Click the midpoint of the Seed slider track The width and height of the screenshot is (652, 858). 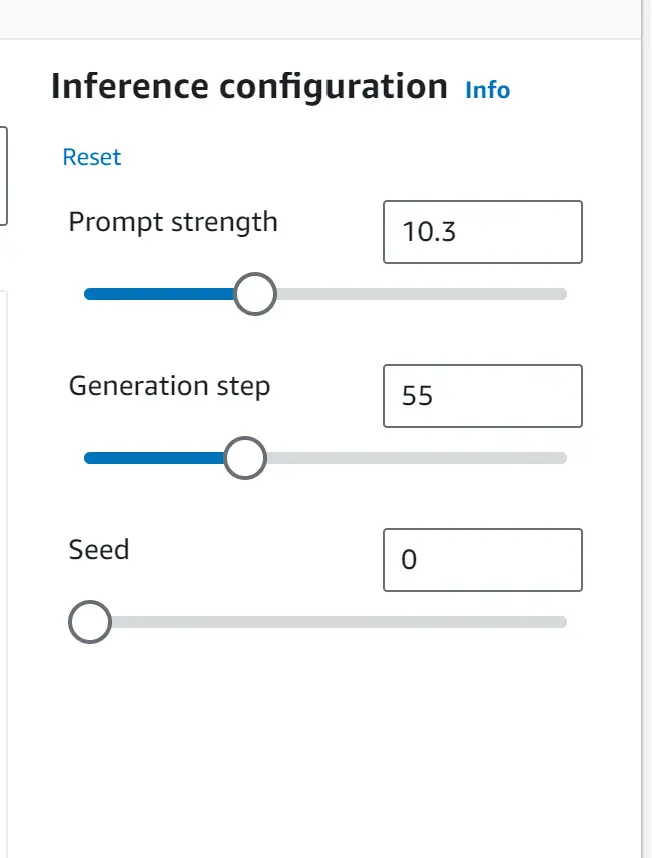point(326,622)
